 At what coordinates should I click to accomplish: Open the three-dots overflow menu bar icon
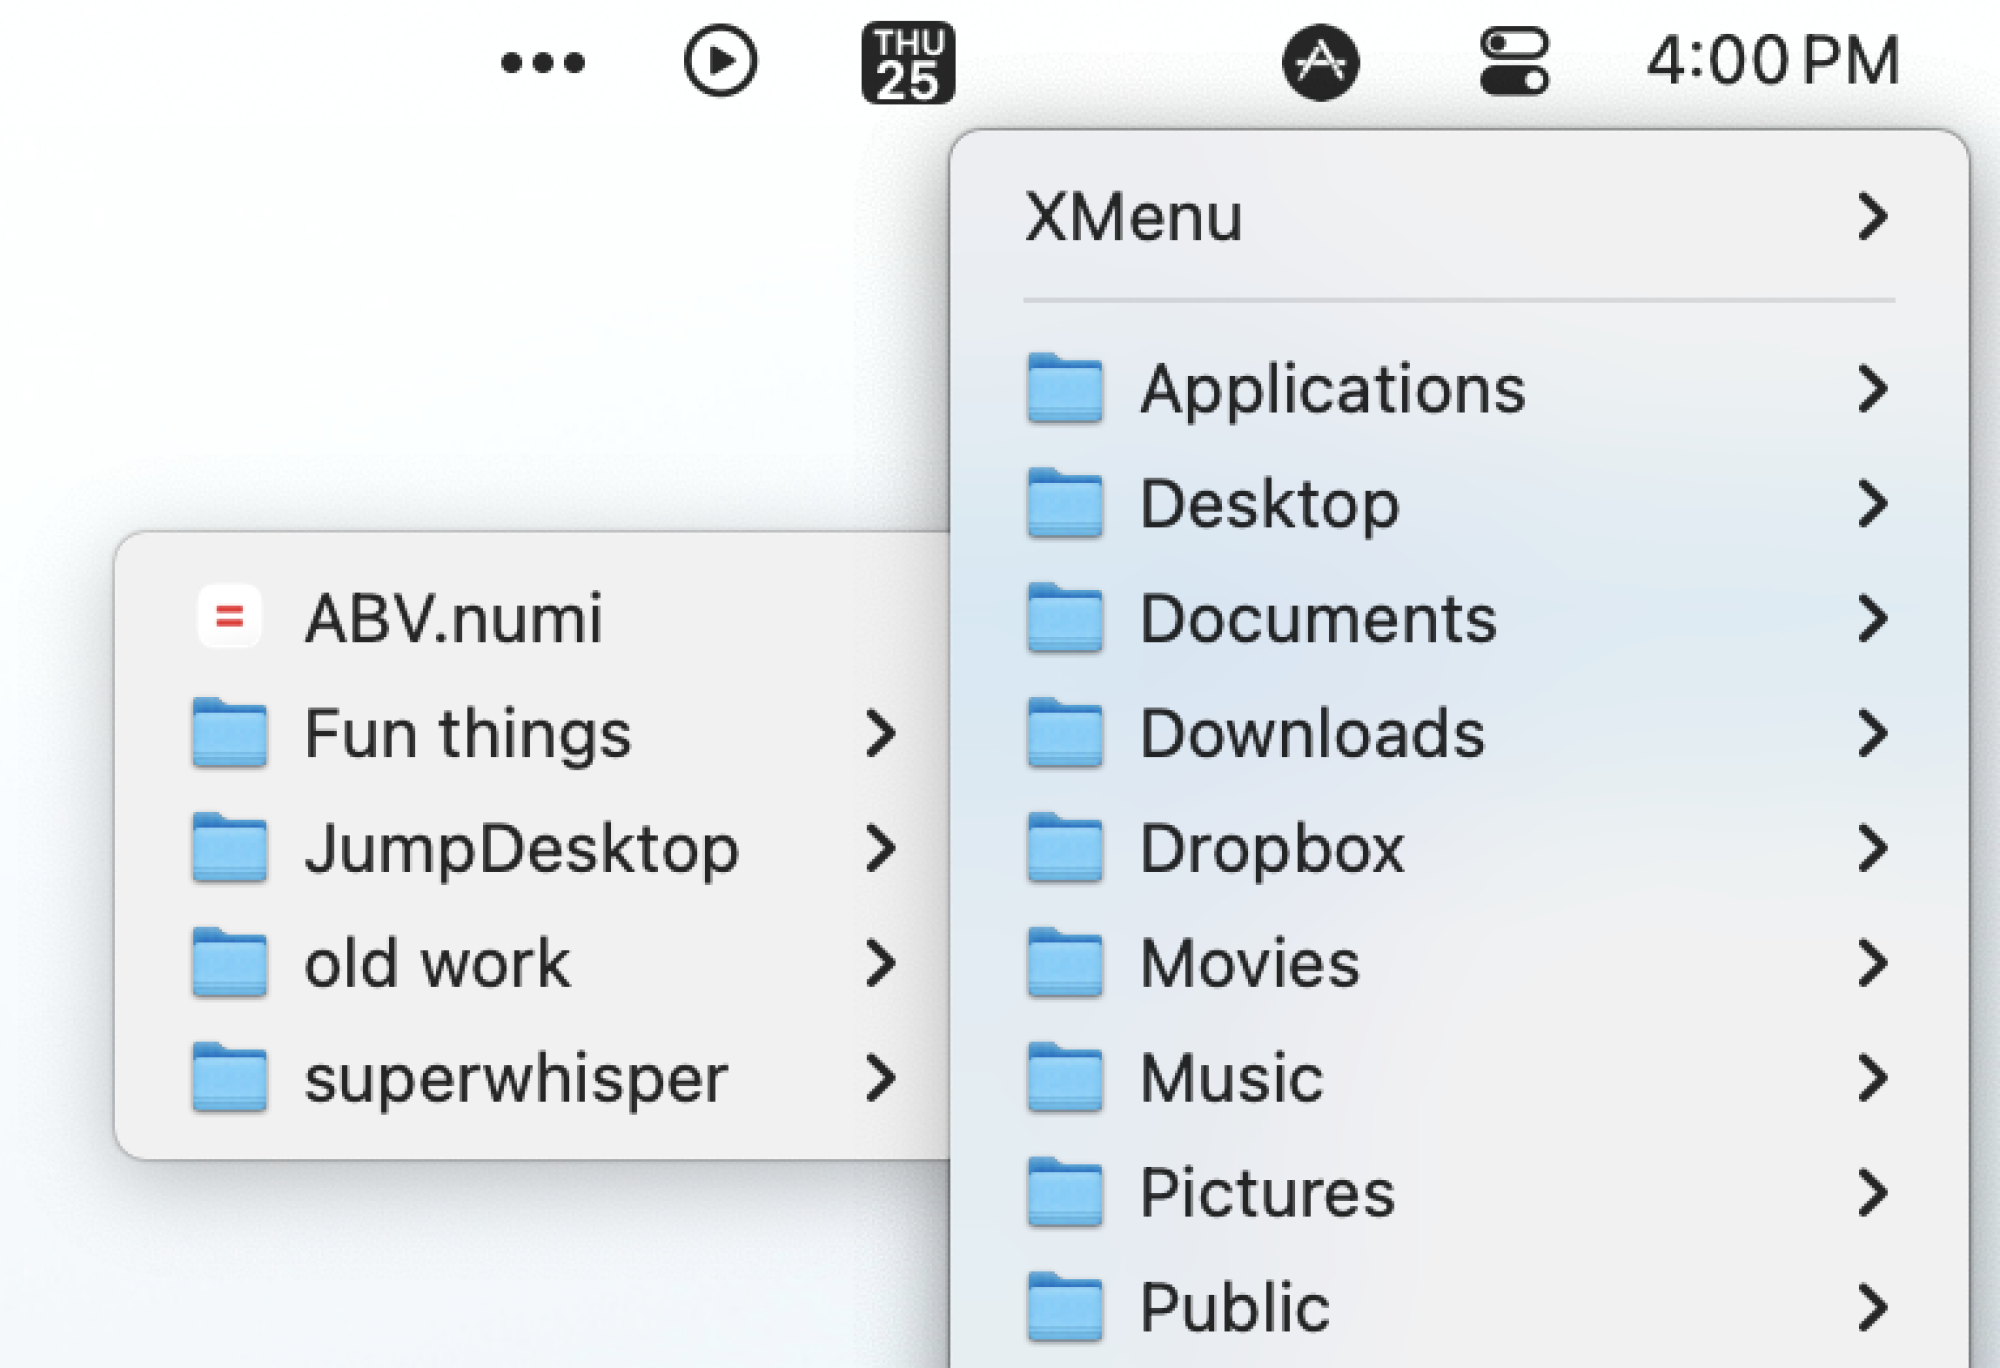pyautogui.click(x=543, y=63)
